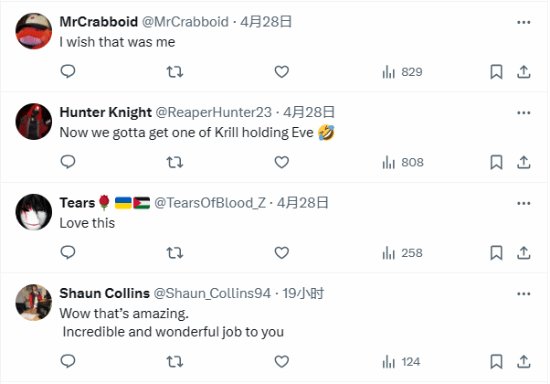Open the @ReaperHunter23 profile handle
Image resolution: width=550 pixels, height=384 pixels.
pyautogui.click(x=213, y=112)
